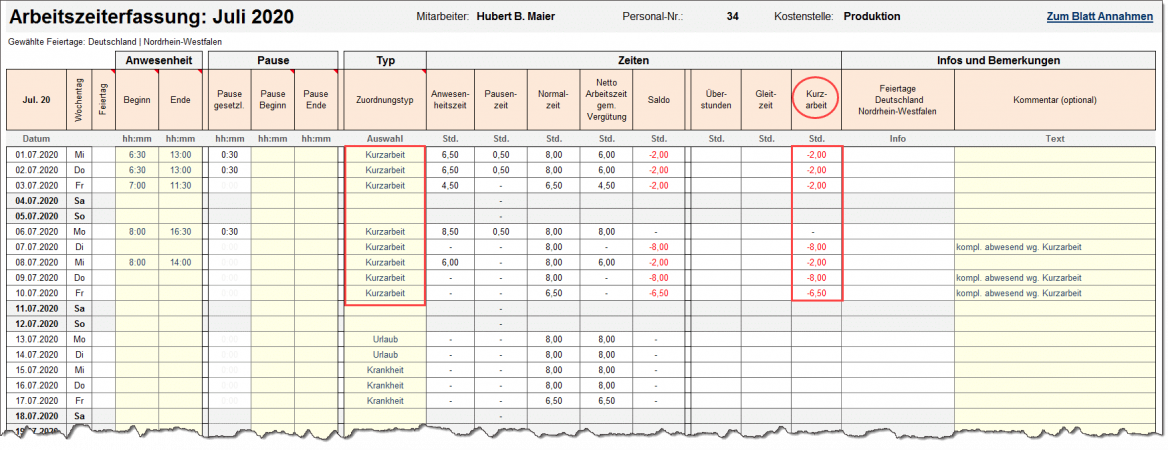Click the Beginn time cell for 01.07.2020
This screenshot has height=450, width=1168.
point(137,155)
